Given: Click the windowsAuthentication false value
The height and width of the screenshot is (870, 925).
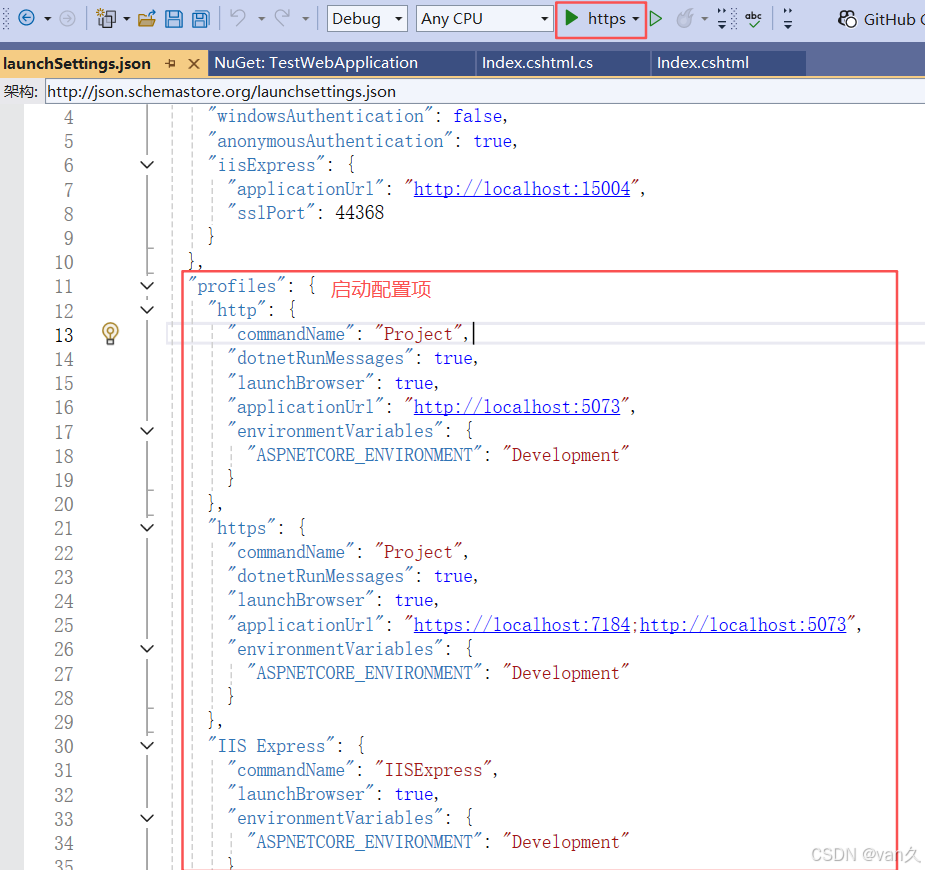Looking at the screenshot, I should click(x=478, y=116).
